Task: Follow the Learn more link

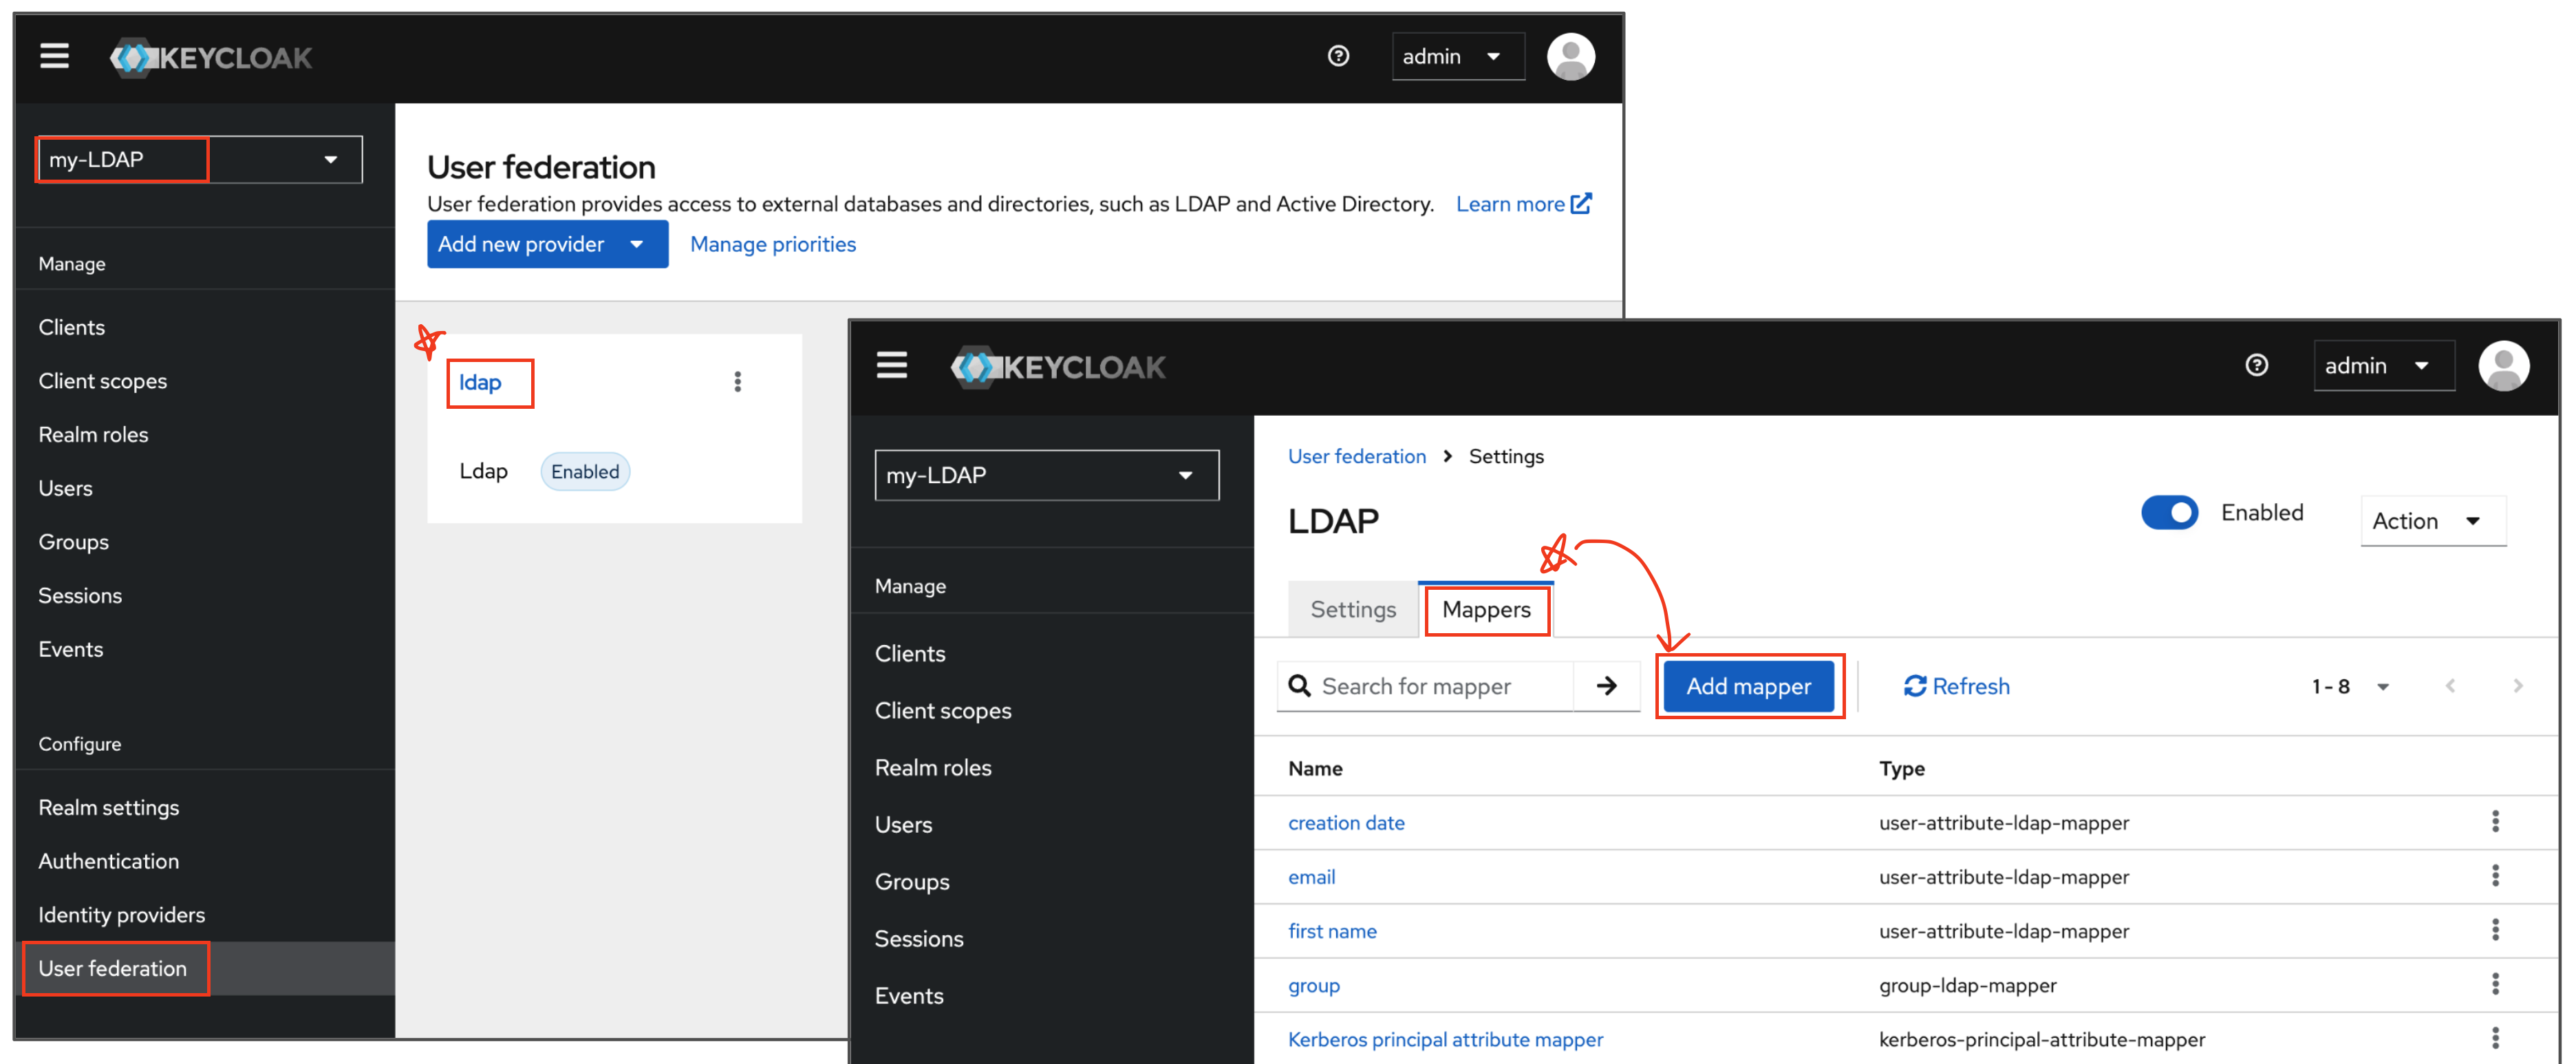Action: pos(1523,204)
